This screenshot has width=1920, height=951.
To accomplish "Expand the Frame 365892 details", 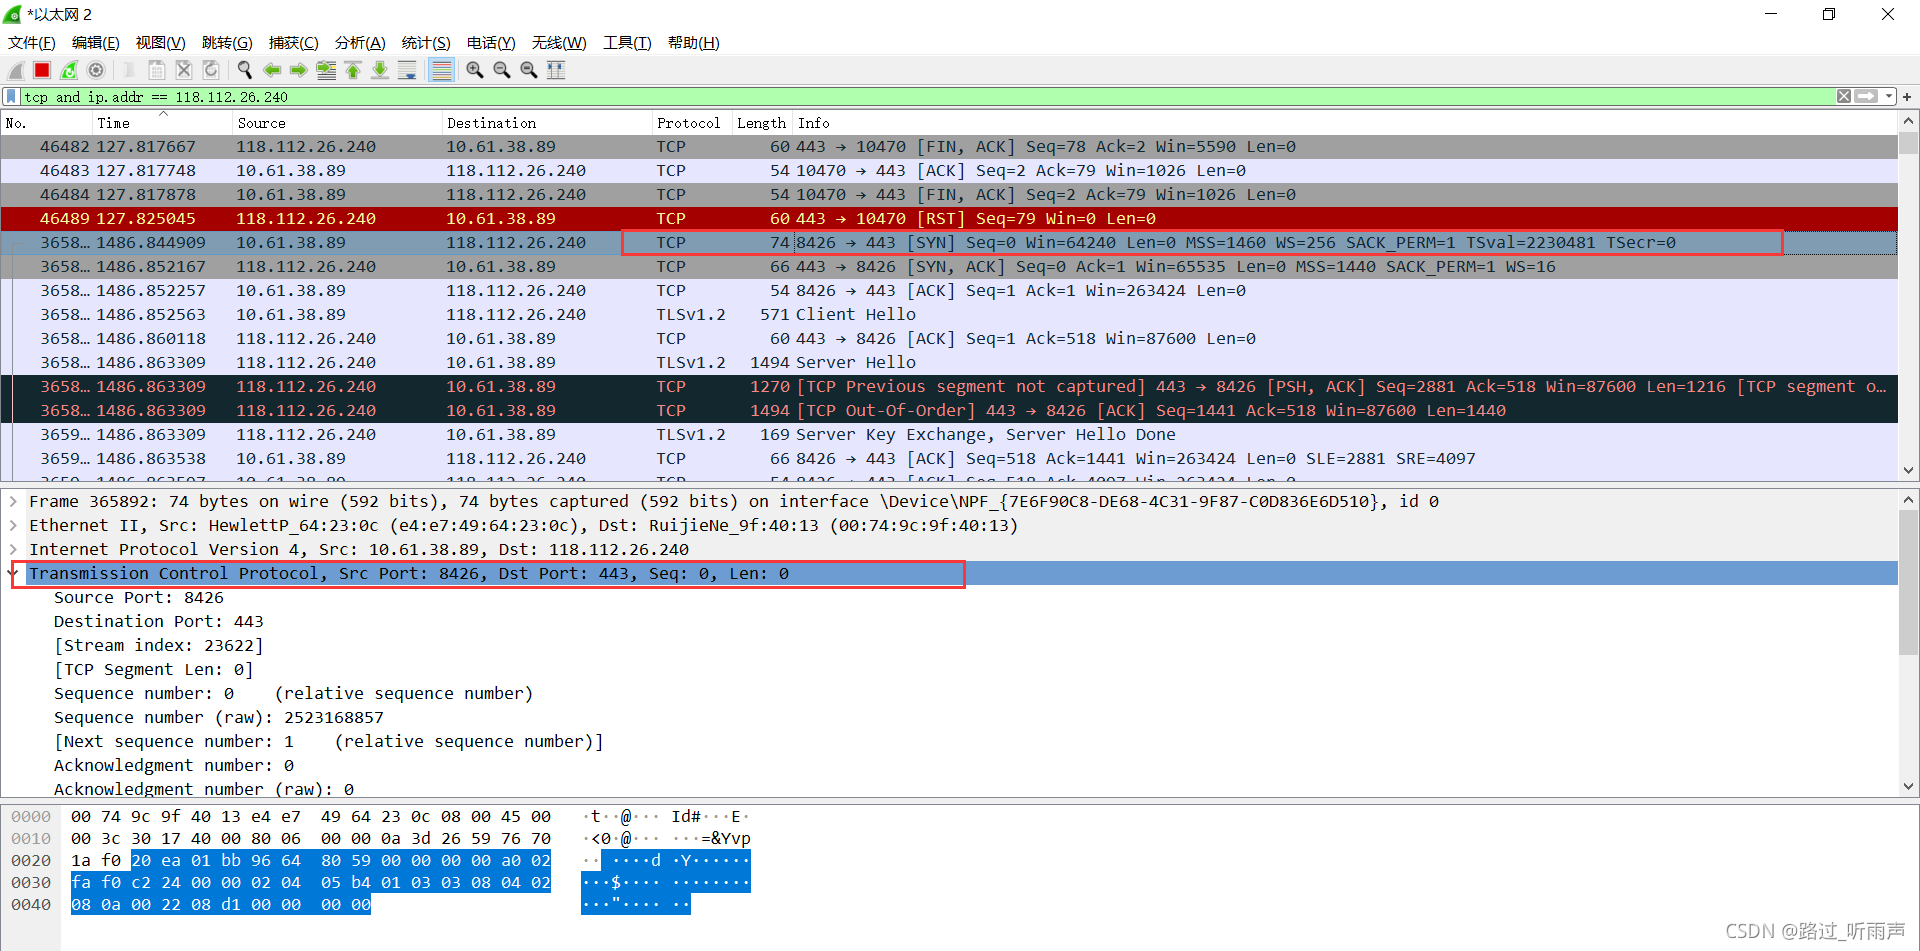I will click(x=13, y=502).
